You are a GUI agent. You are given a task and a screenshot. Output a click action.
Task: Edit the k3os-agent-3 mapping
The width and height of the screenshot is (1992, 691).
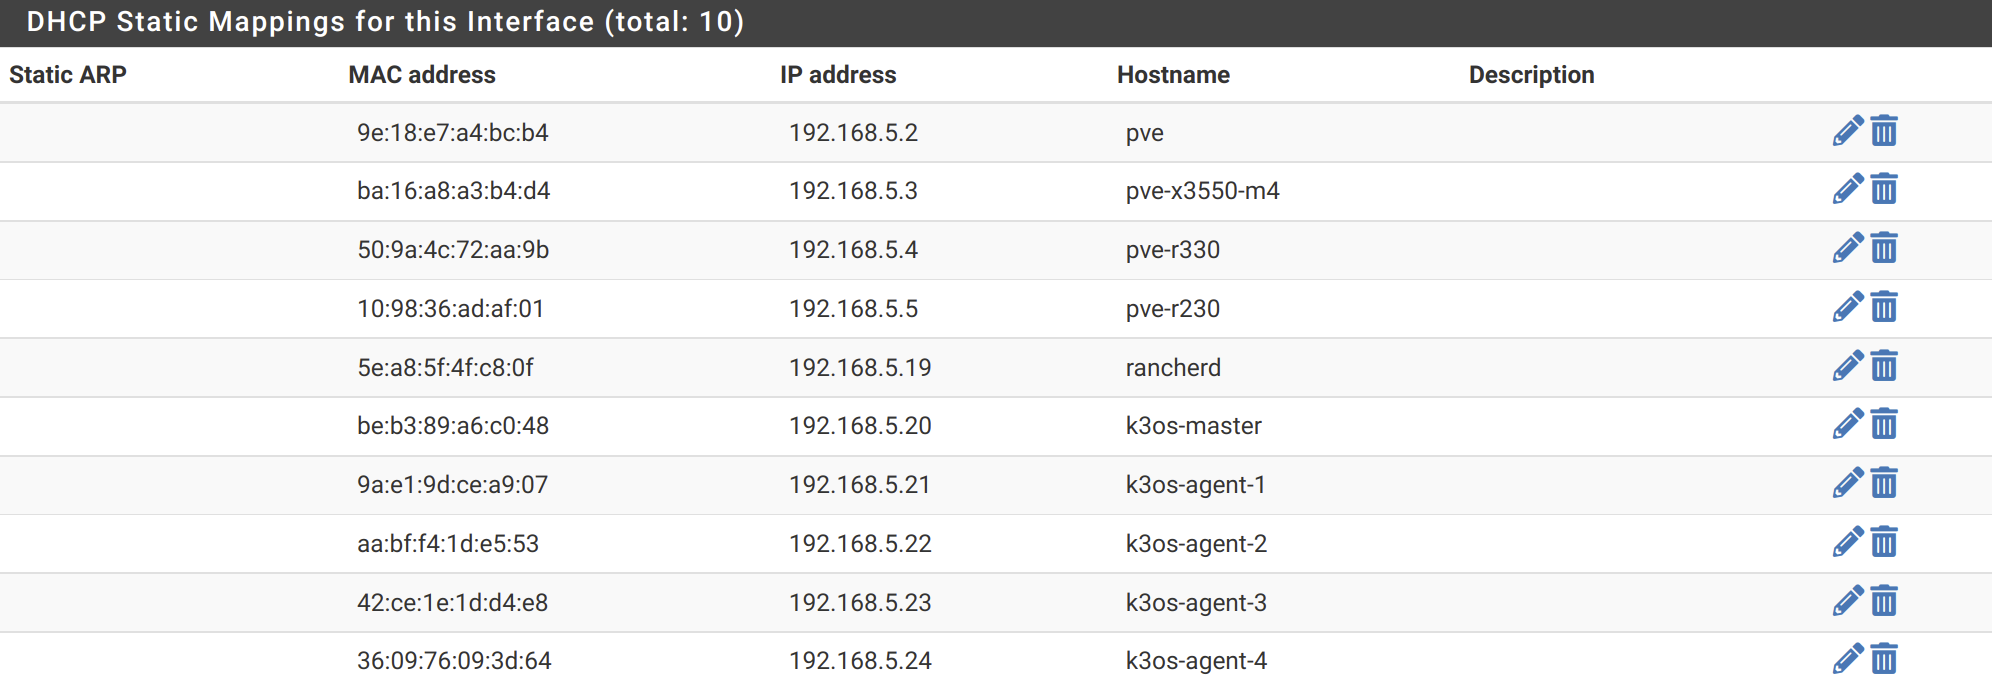(x=1848, y=601)
